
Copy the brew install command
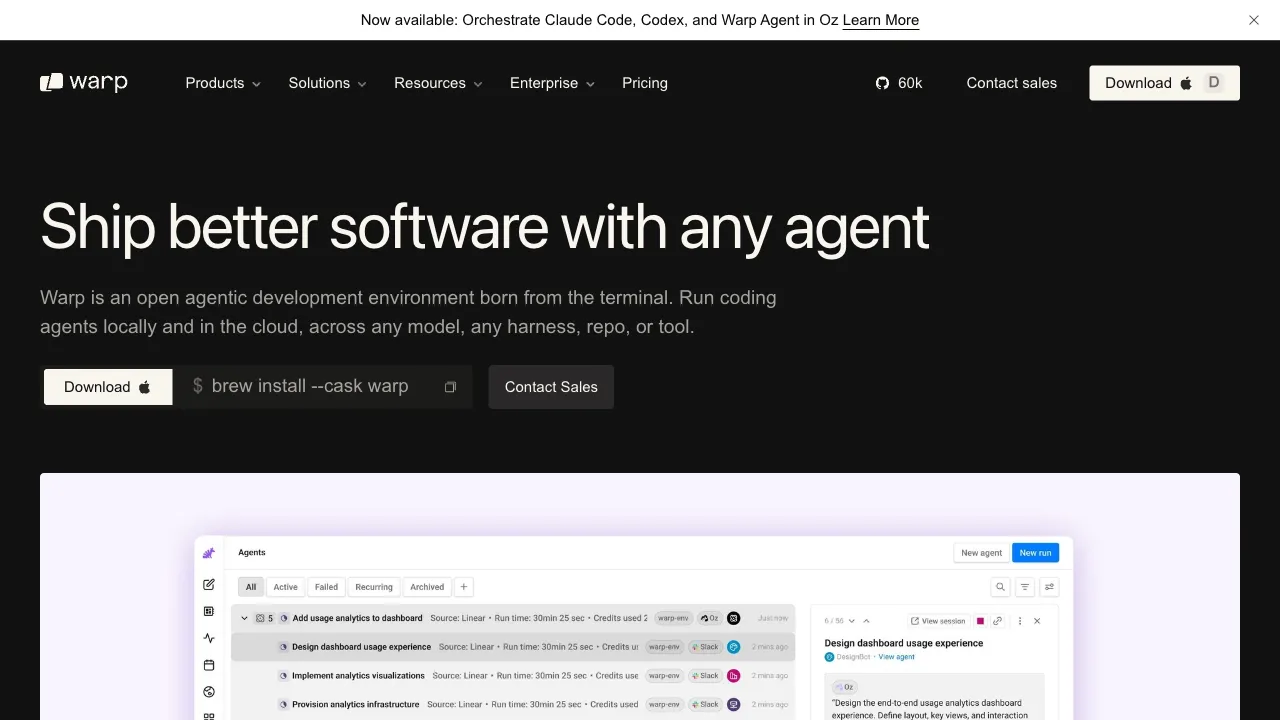tap(450, 387)
